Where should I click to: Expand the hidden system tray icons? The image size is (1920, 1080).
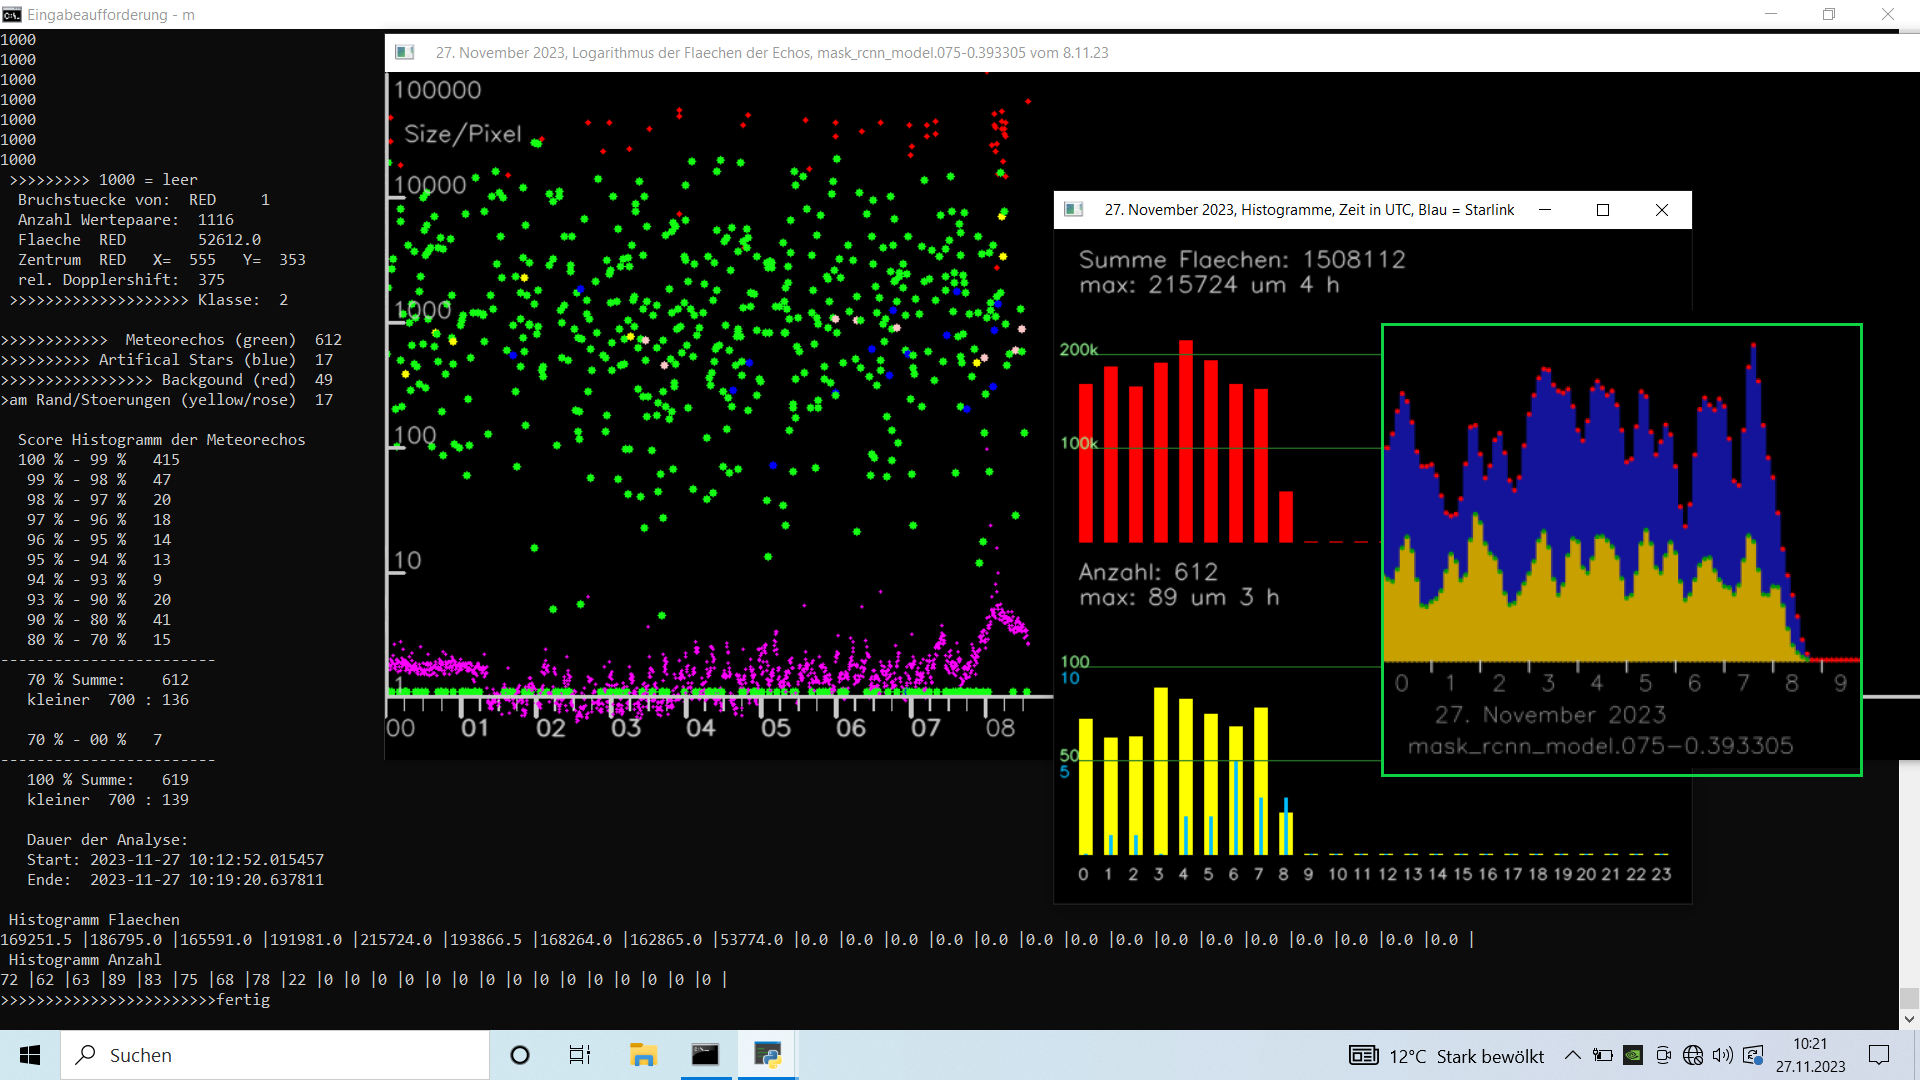(x=1573, y=1055)
